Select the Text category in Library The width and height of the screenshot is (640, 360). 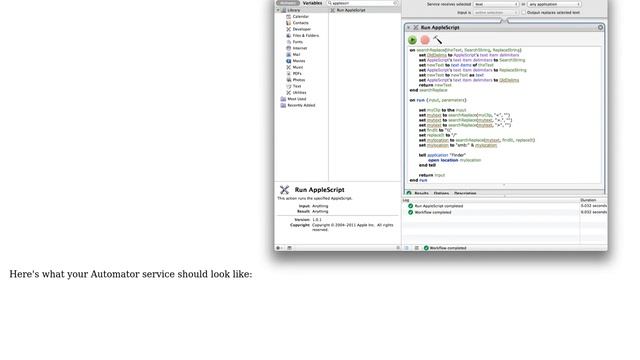click(297, 86)
